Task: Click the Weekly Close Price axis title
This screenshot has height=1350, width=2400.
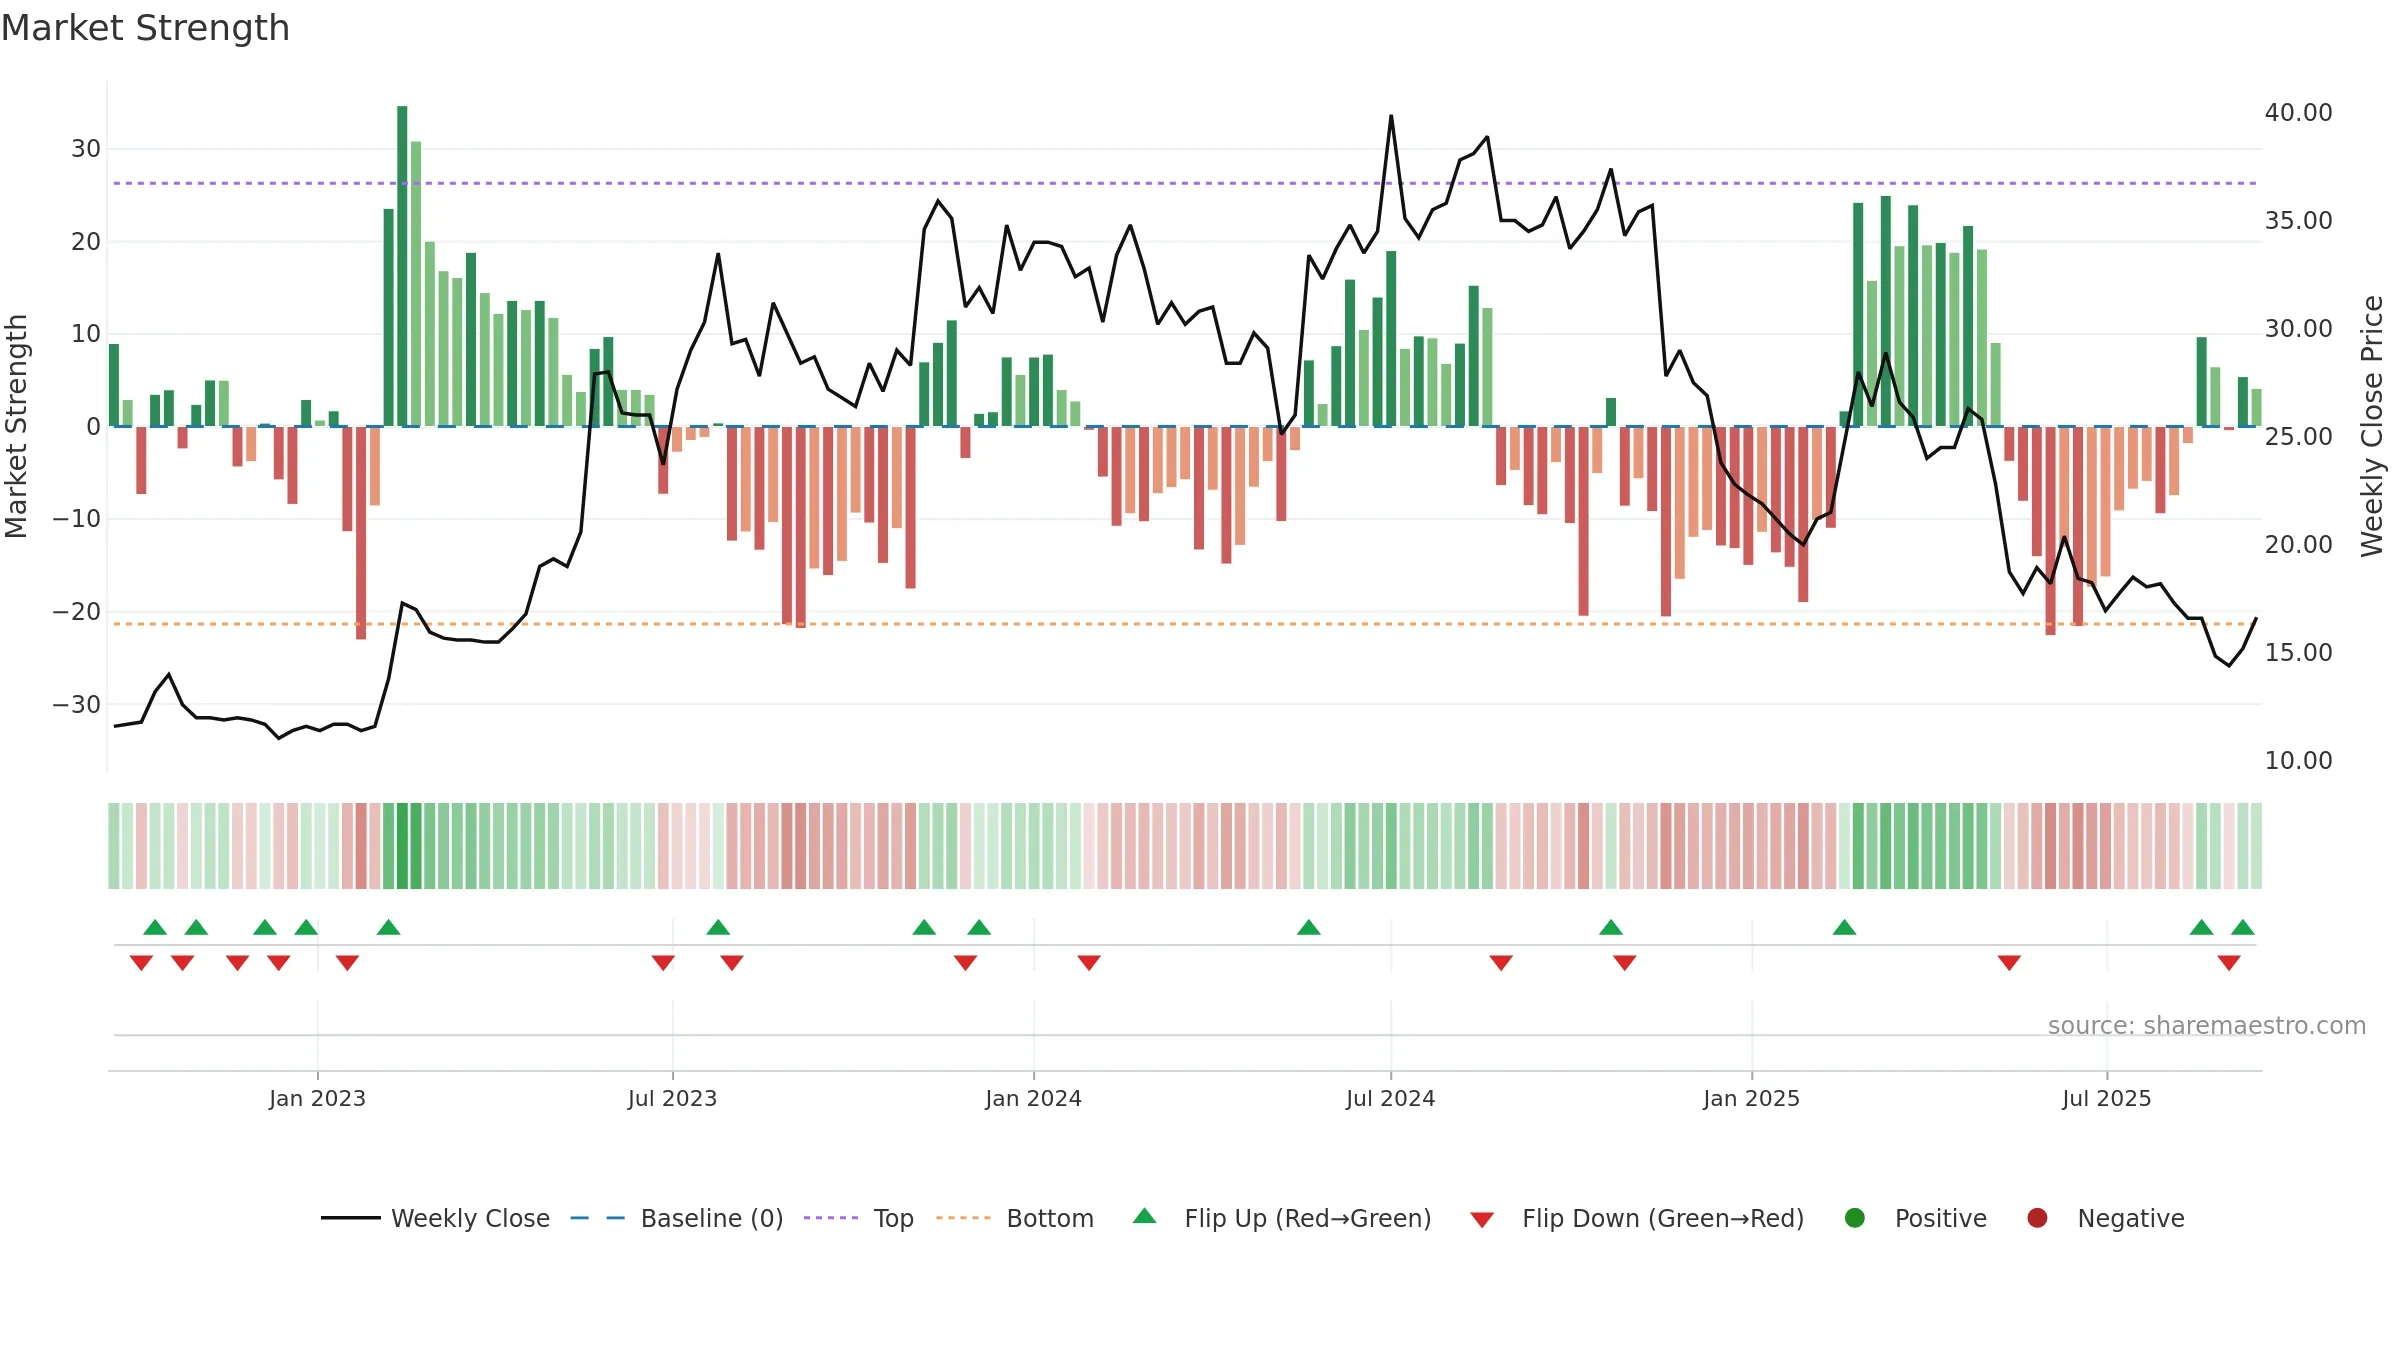Action: pyautogui.click(x=2372, y=426)
